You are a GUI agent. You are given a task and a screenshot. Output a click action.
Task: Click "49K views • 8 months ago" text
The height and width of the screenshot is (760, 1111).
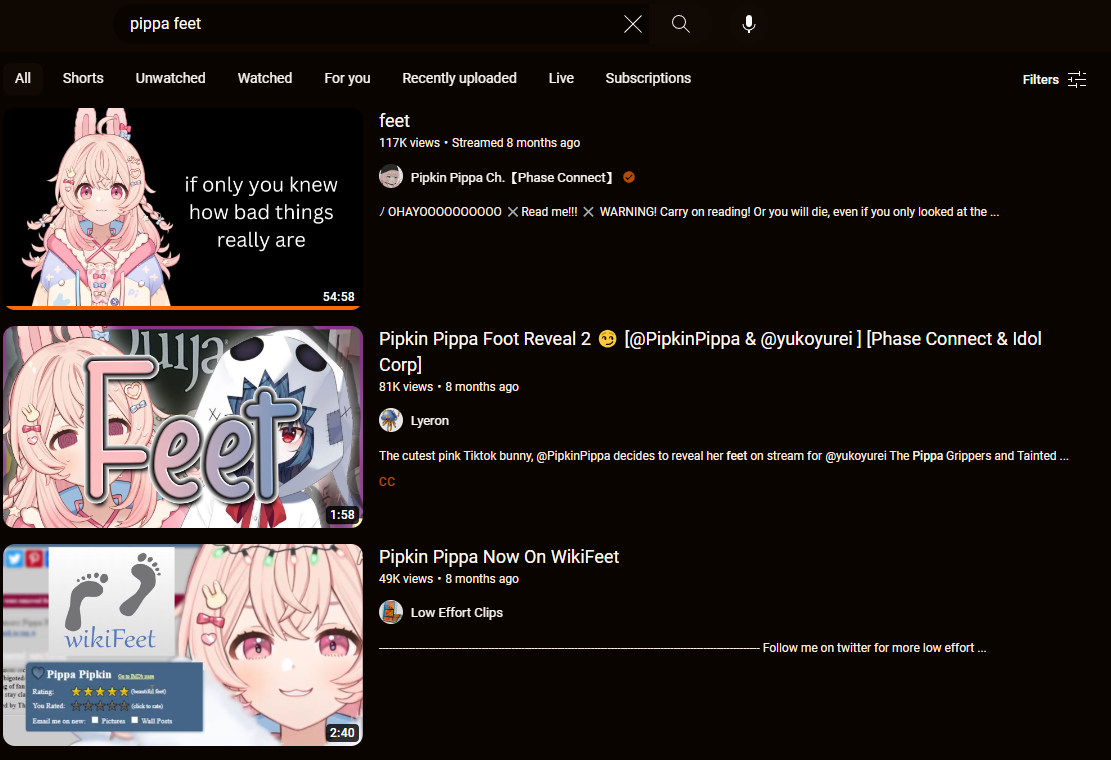pos(449,579)
